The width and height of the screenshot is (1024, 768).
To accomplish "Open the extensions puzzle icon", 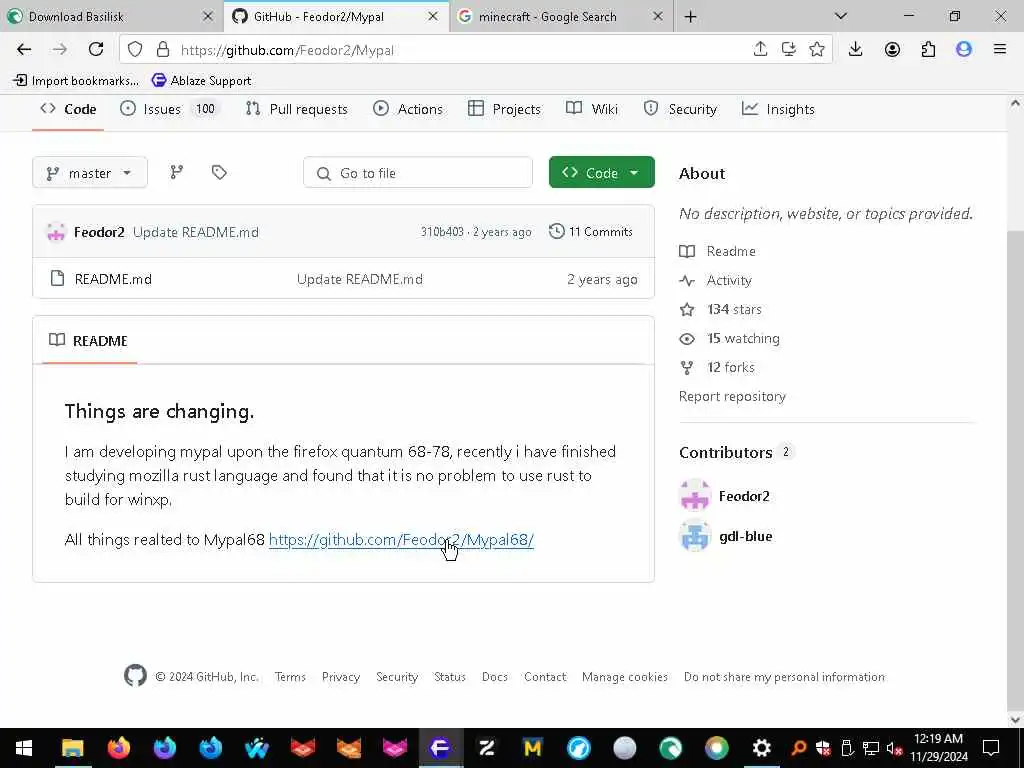I will click(928, 50).
